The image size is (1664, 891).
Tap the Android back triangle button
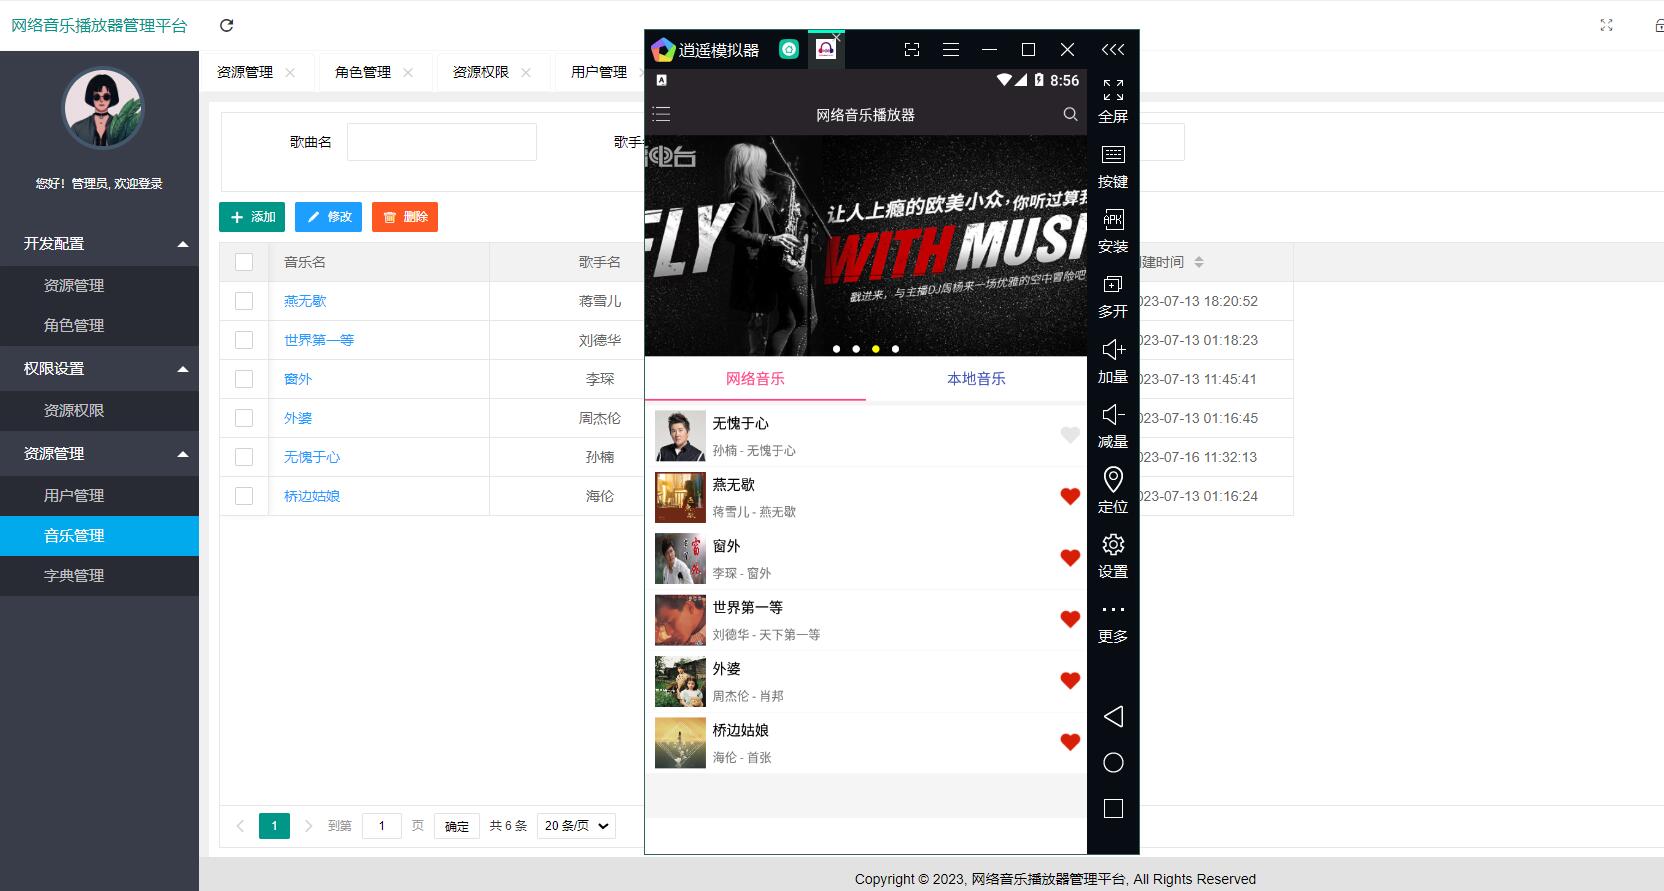click(x=1113, y=716)
